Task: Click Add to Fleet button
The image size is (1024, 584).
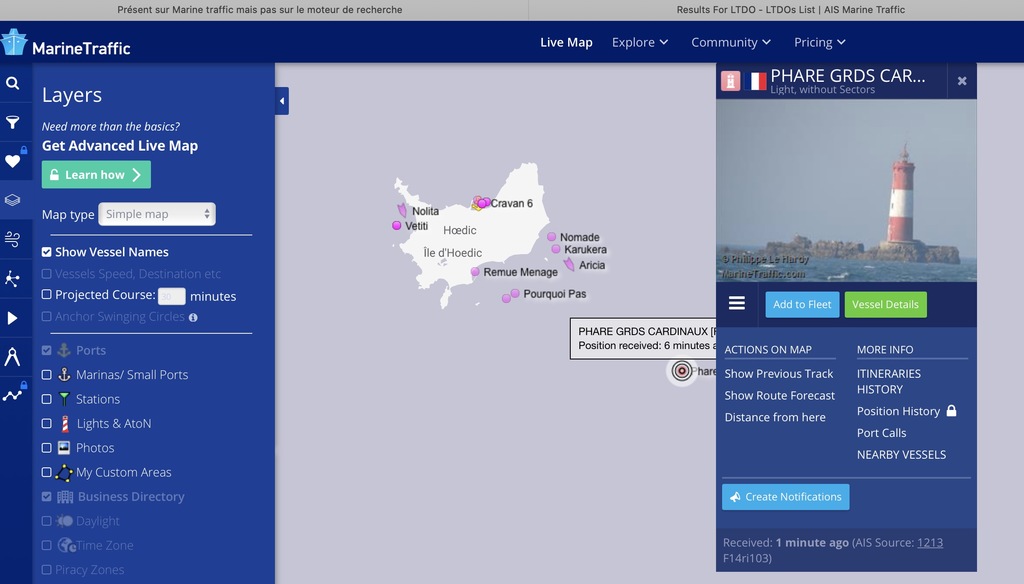Action: 802,304
